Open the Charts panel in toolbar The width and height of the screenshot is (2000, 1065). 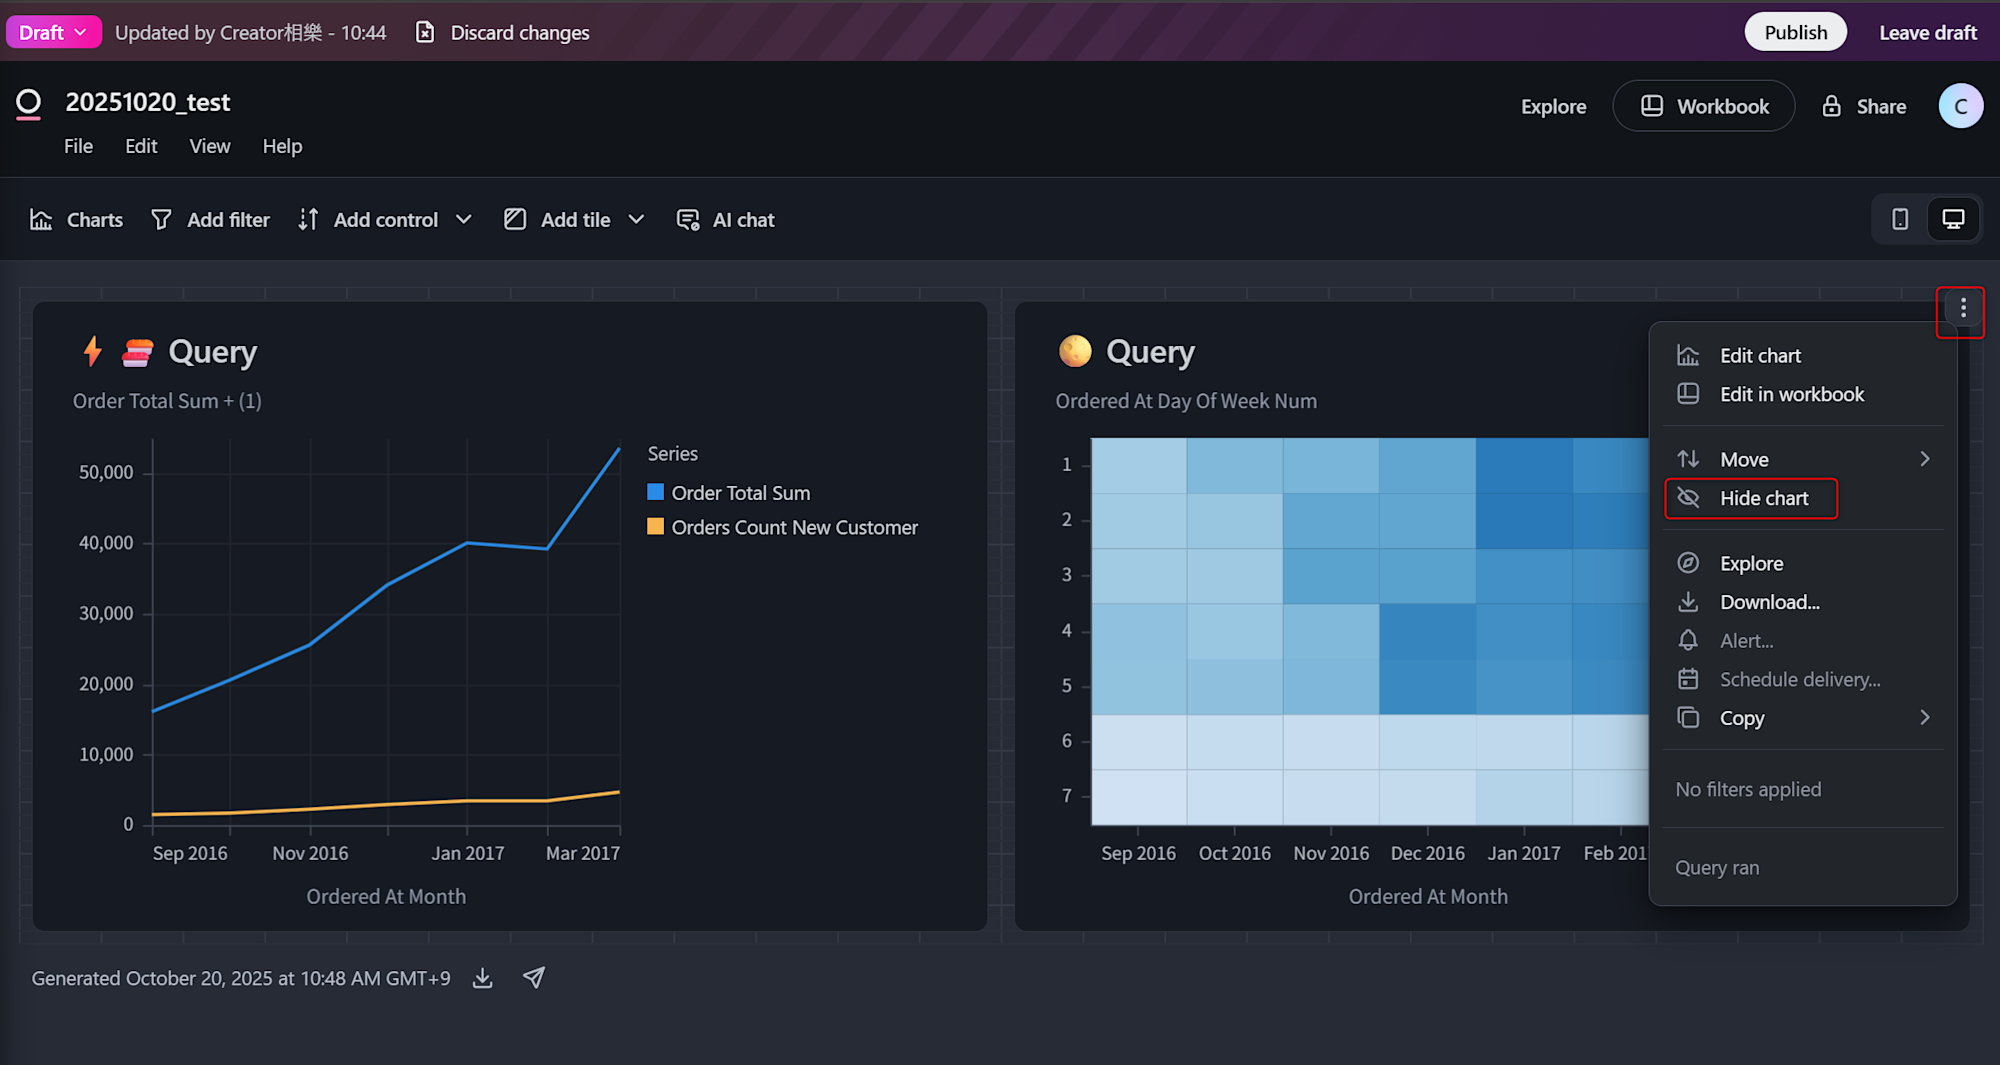point(77,220)
